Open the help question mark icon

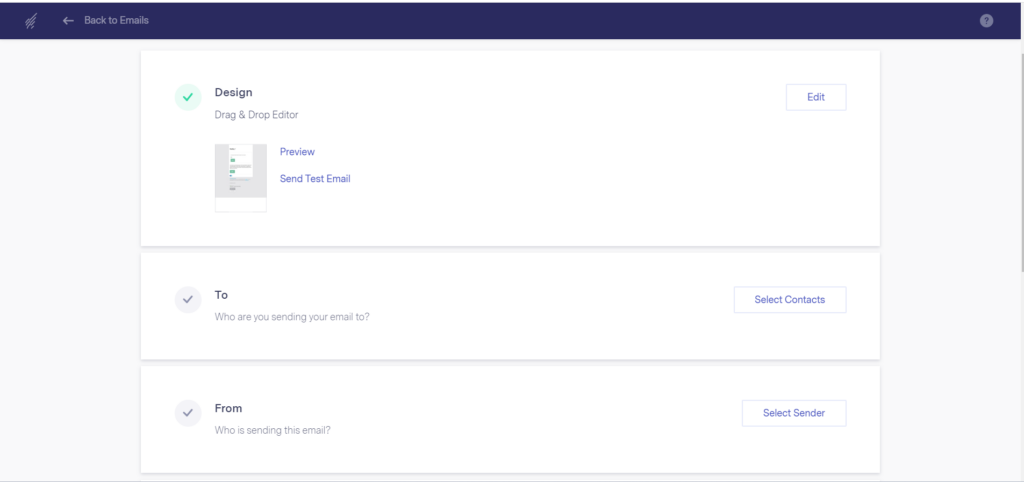[986, 20]
